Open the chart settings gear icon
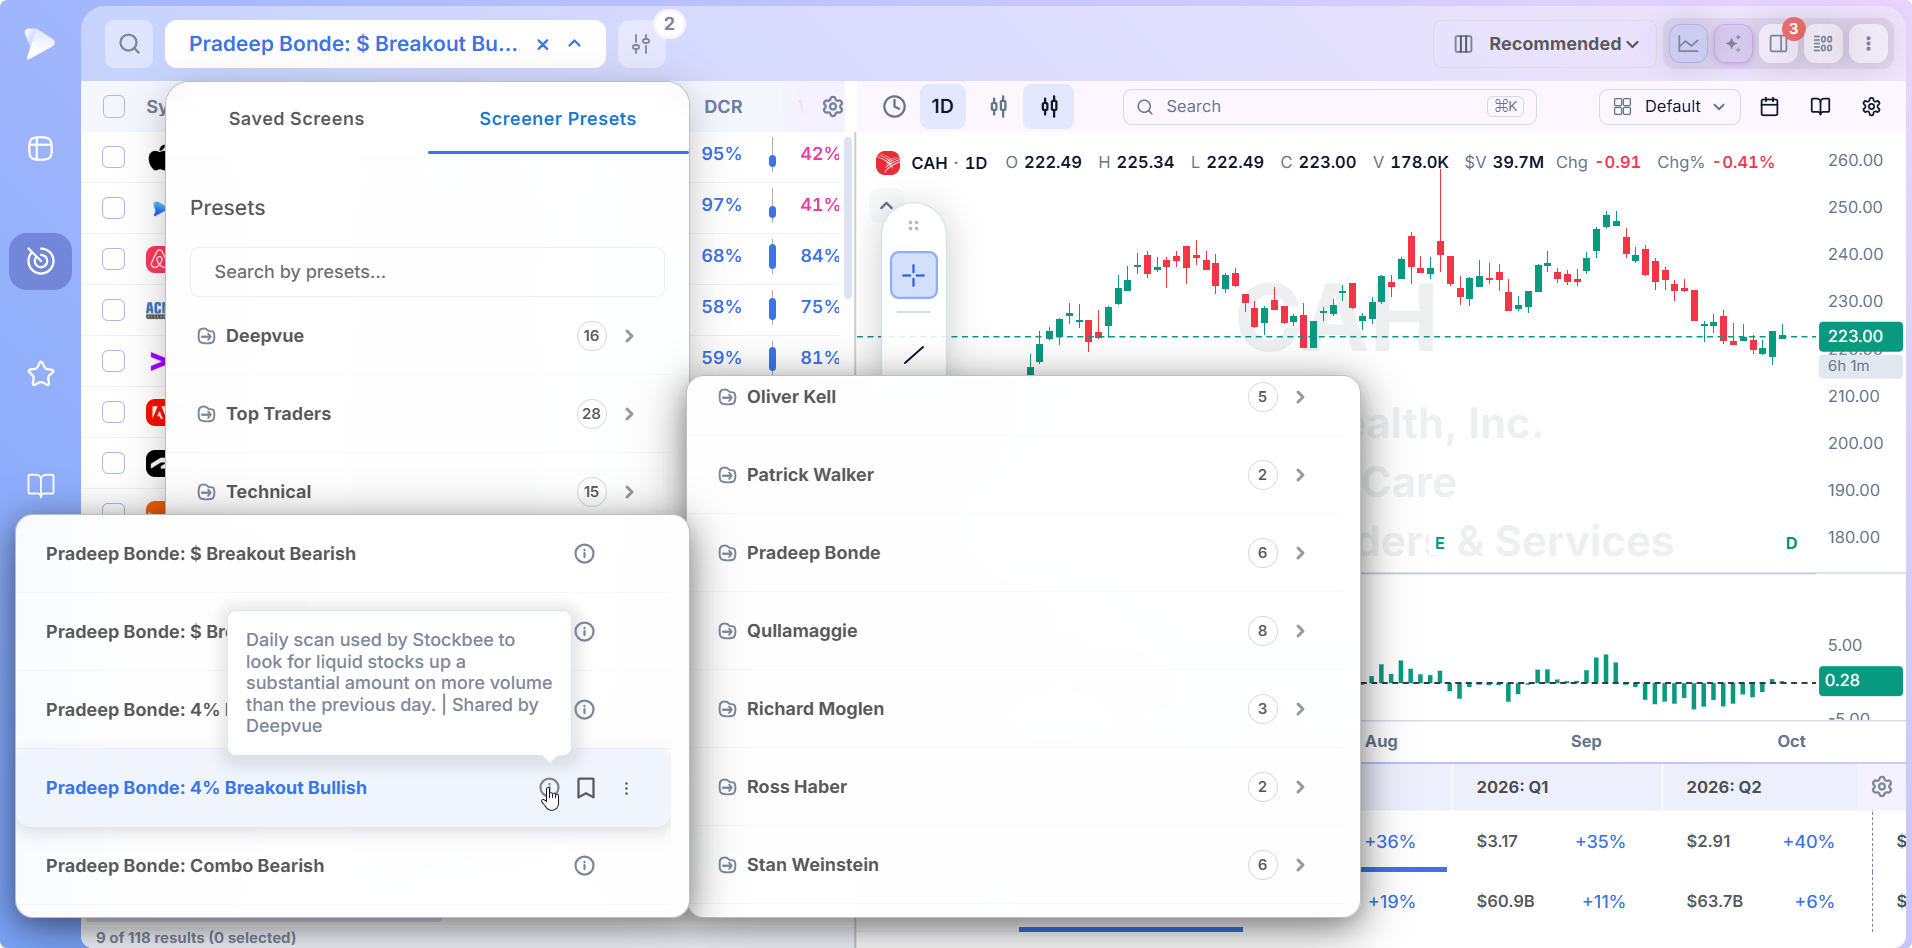 [1871, 107]
